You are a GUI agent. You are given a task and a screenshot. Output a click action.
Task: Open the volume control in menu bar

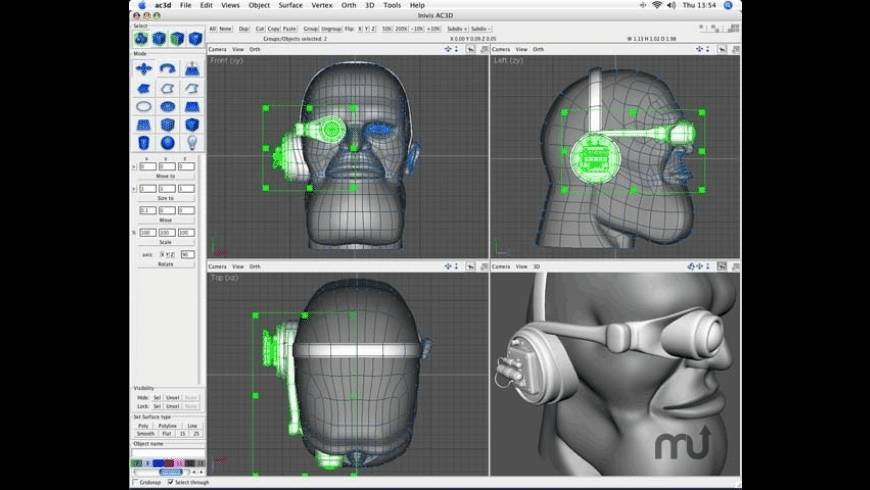[x=671, y=5]
